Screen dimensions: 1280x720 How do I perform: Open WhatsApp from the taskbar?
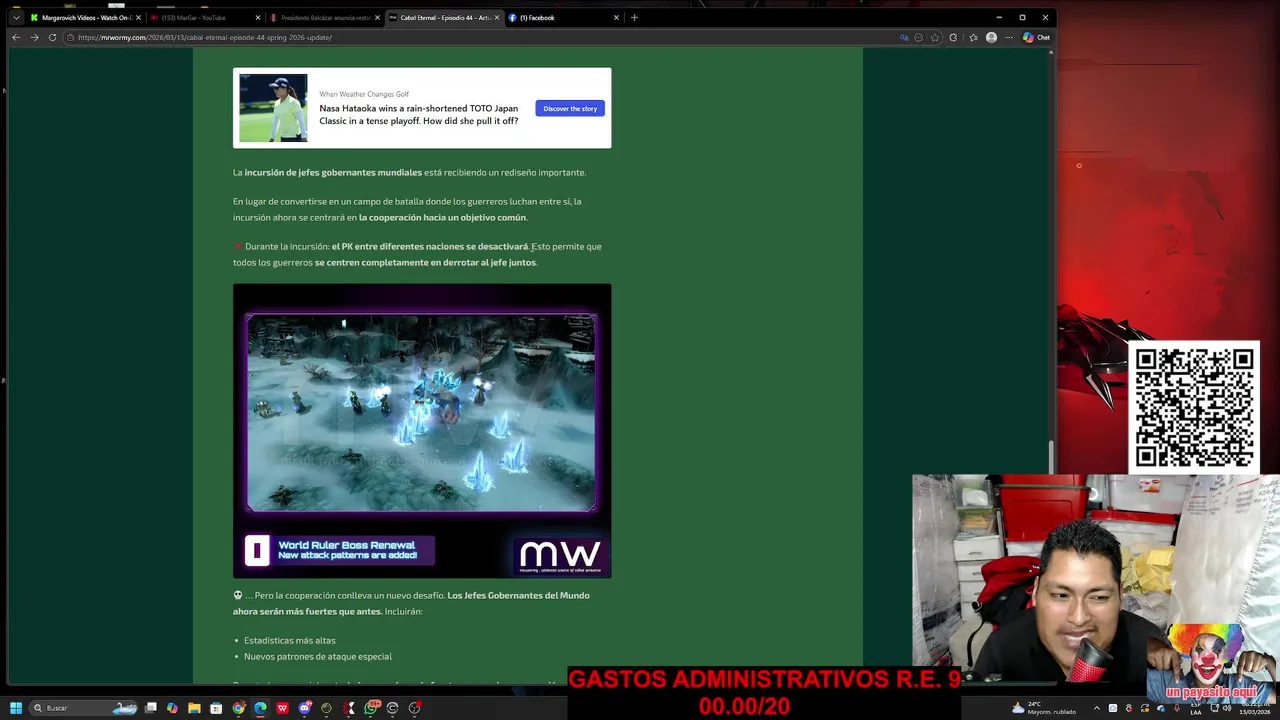tap(371, 708)
